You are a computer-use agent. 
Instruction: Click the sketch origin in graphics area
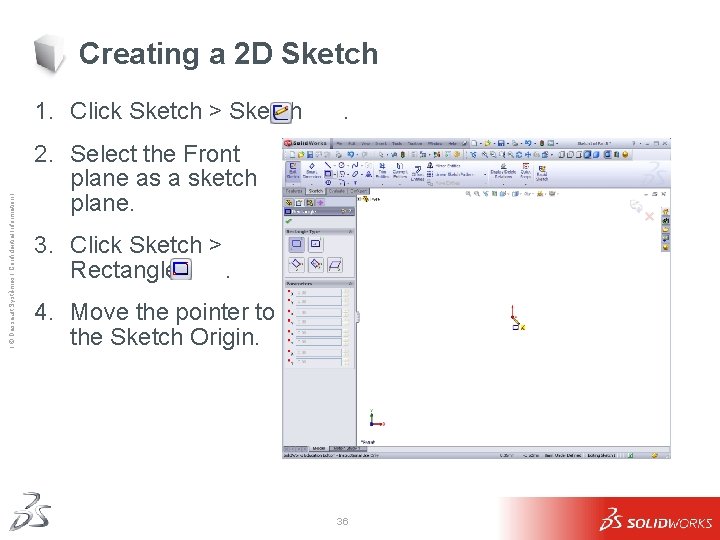(513, 317)
